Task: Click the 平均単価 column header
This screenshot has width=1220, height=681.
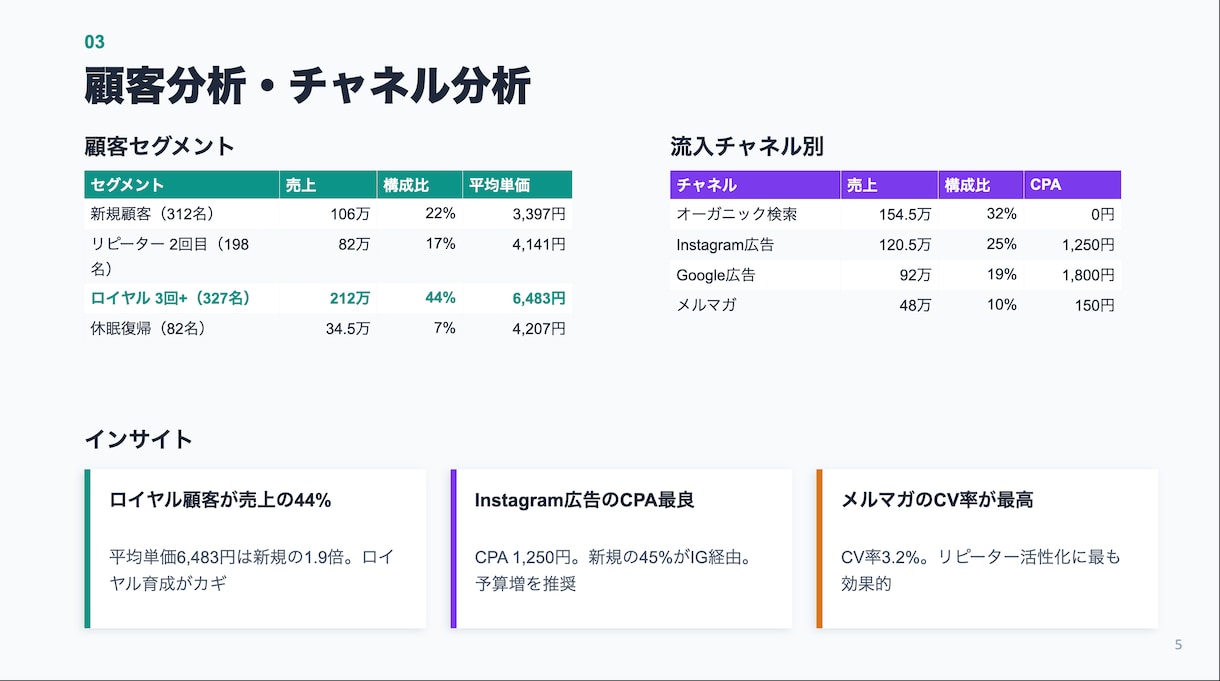Action: [x=517, y=185]
